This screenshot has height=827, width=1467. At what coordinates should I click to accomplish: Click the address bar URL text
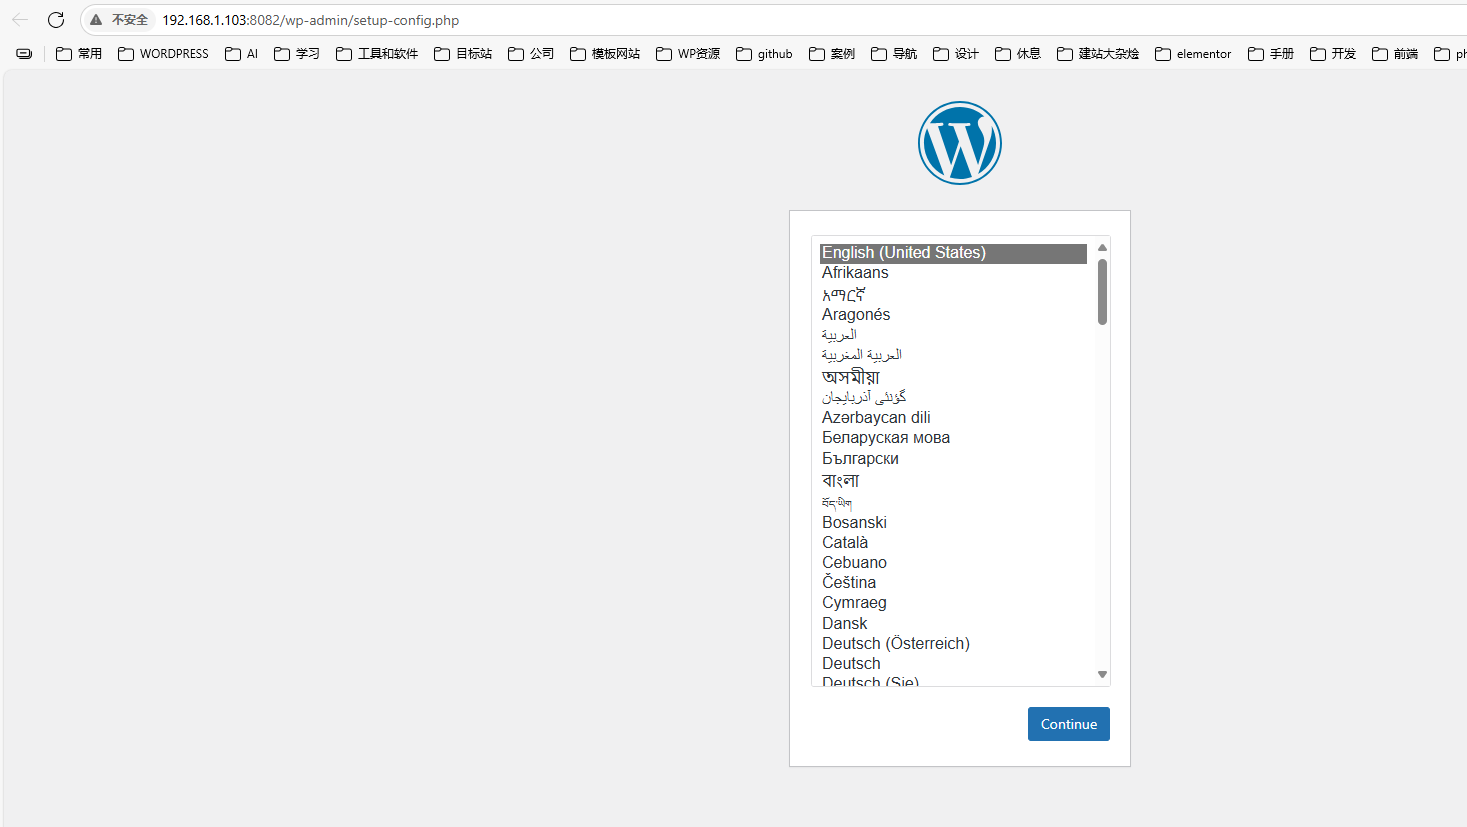pos(310,20)
